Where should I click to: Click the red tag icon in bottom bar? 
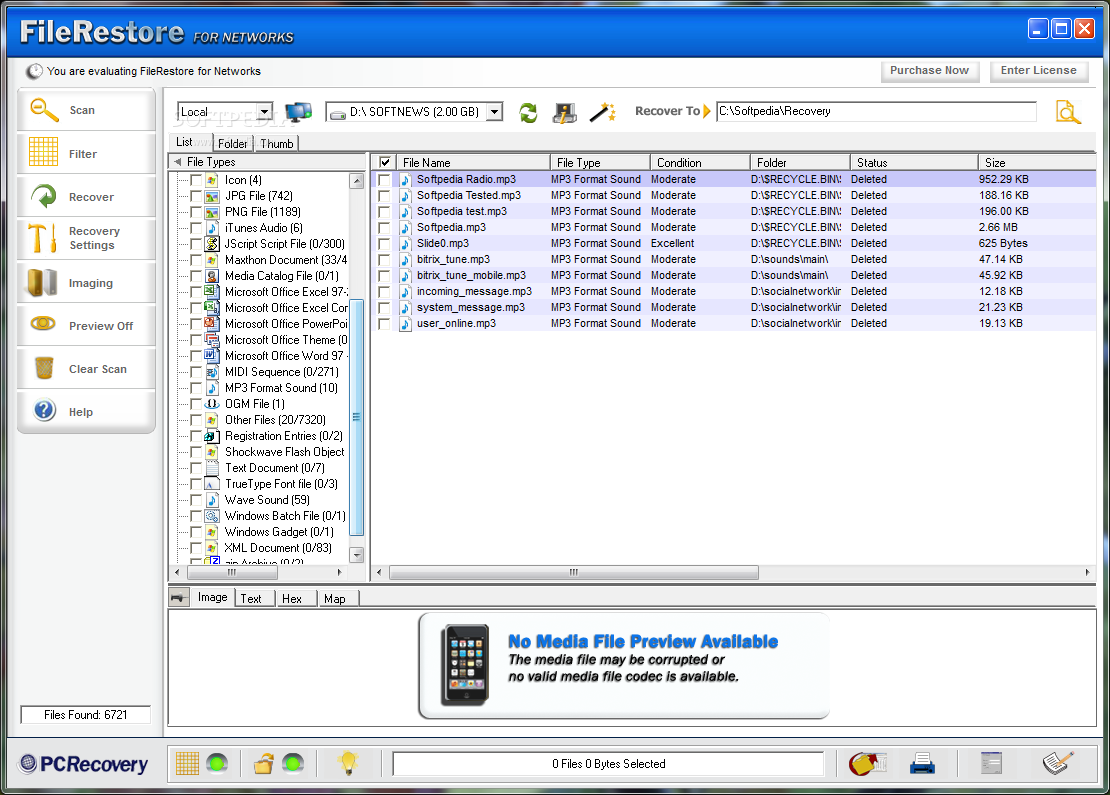(868, 763)
